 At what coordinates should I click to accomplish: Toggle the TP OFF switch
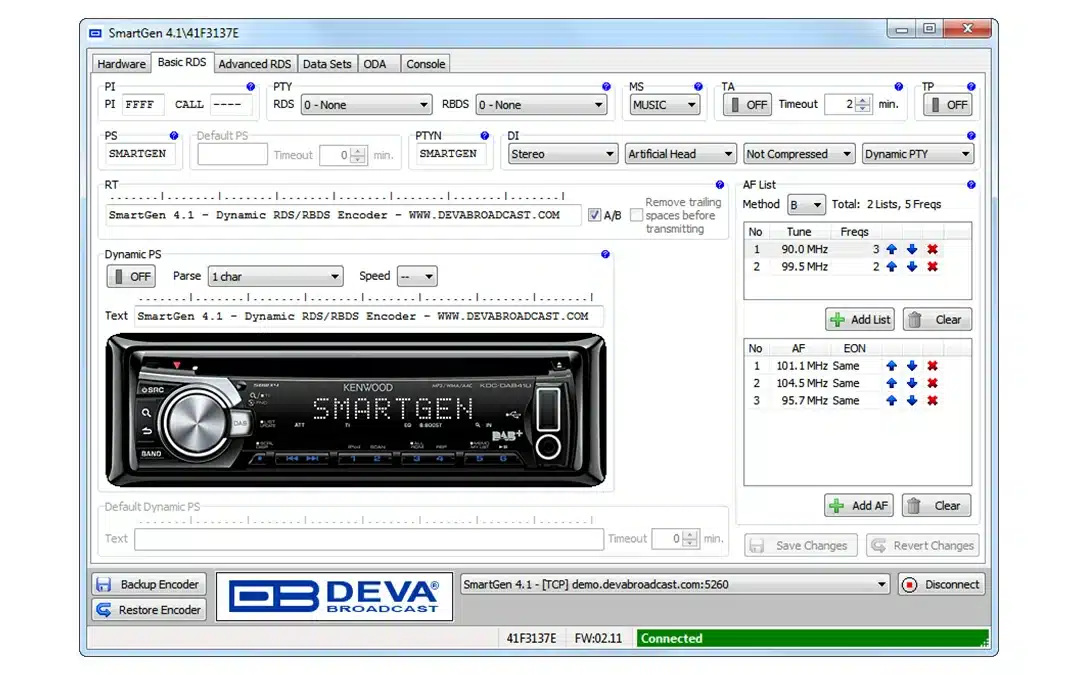click(948, 105)
